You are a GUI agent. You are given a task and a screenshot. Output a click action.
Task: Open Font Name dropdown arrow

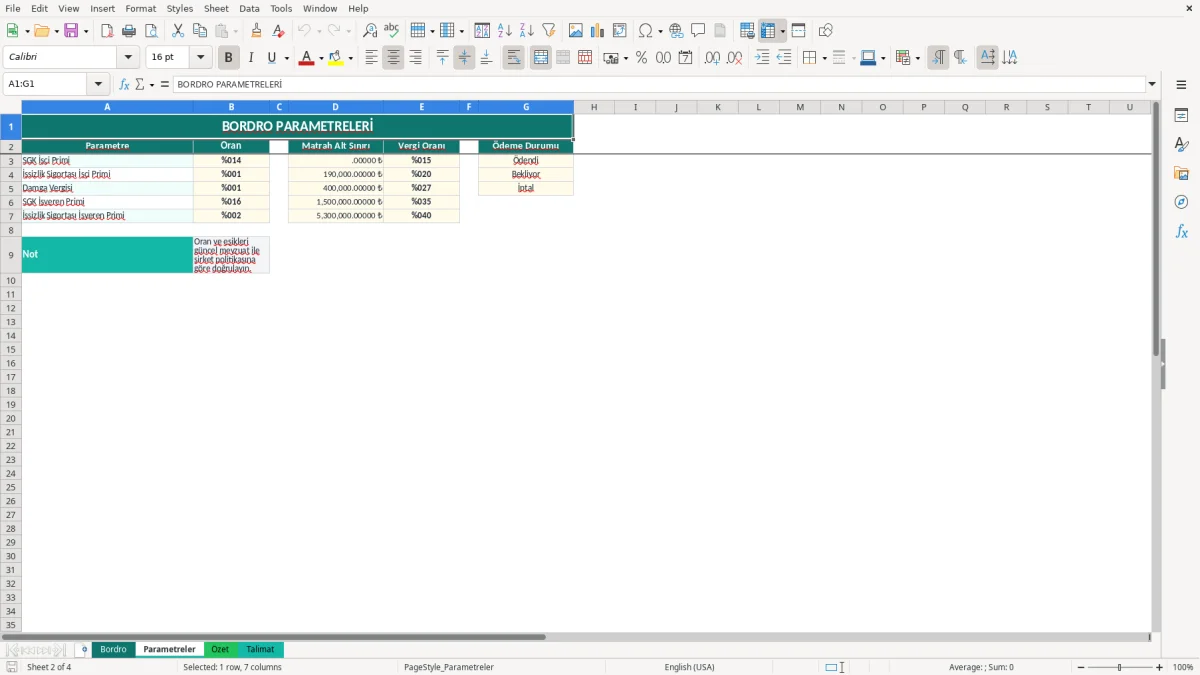pos(129,58)
